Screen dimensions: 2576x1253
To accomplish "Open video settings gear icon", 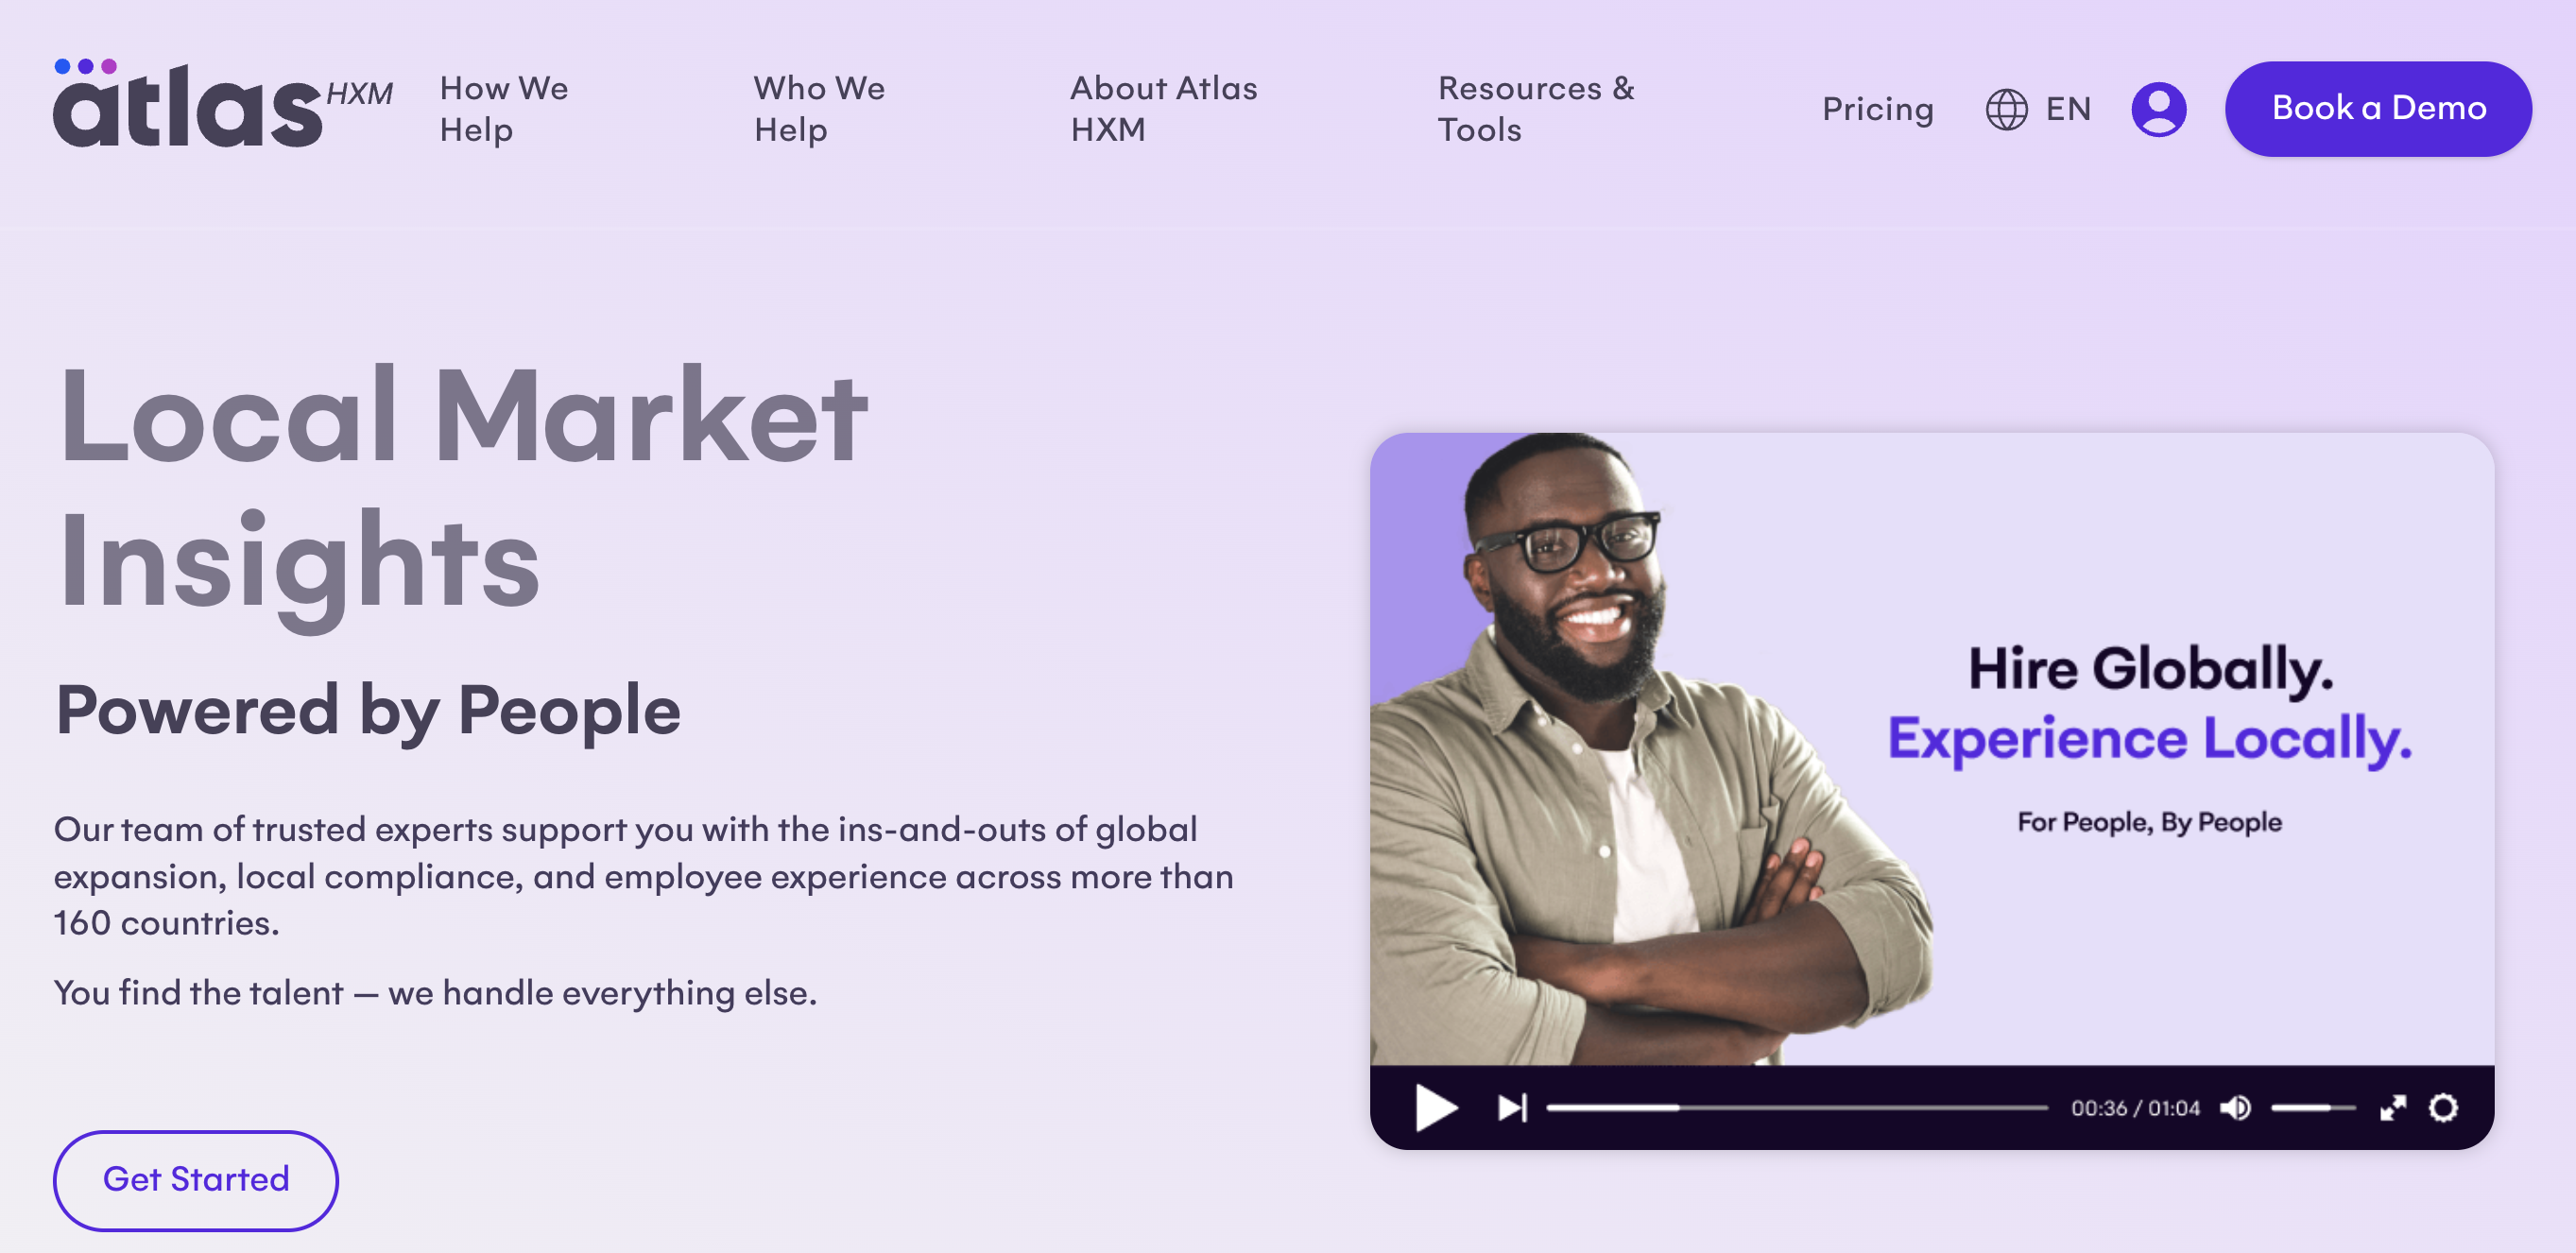I will coord(2443,1107).
